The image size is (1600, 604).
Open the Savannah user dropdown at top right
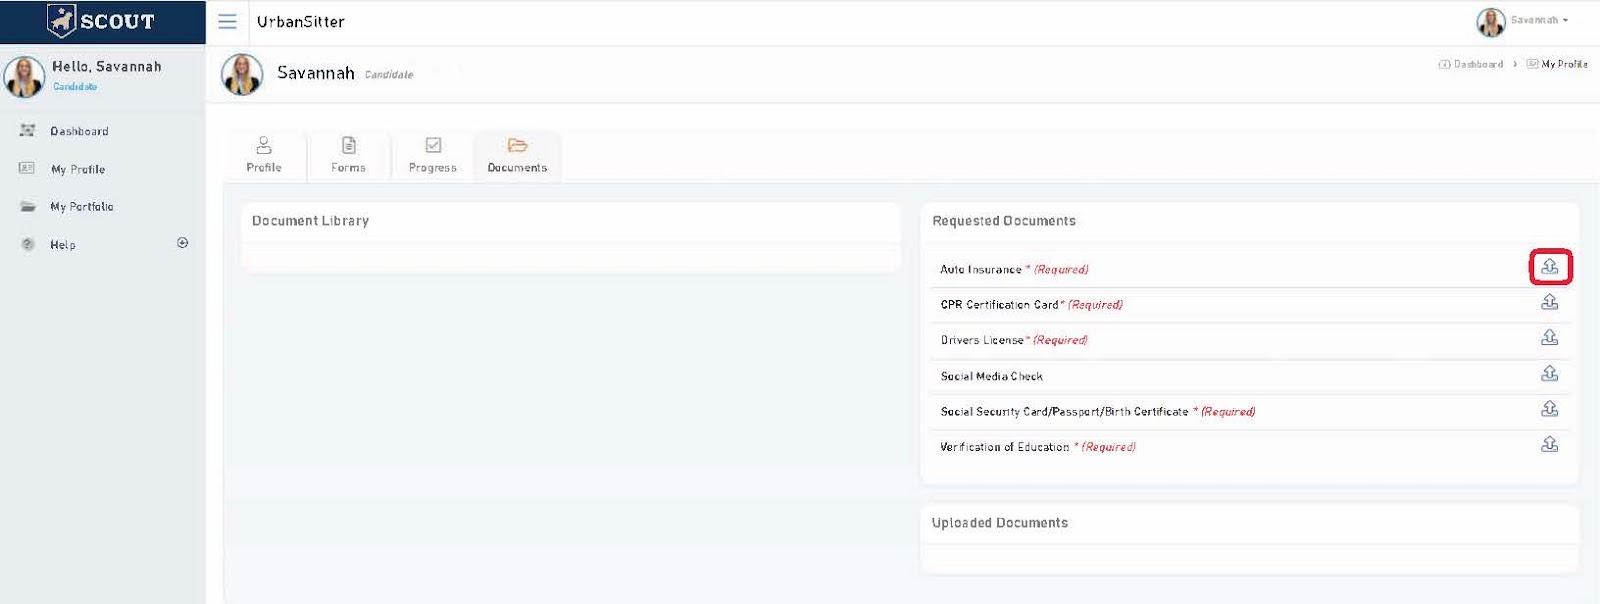pos(1538,20)
